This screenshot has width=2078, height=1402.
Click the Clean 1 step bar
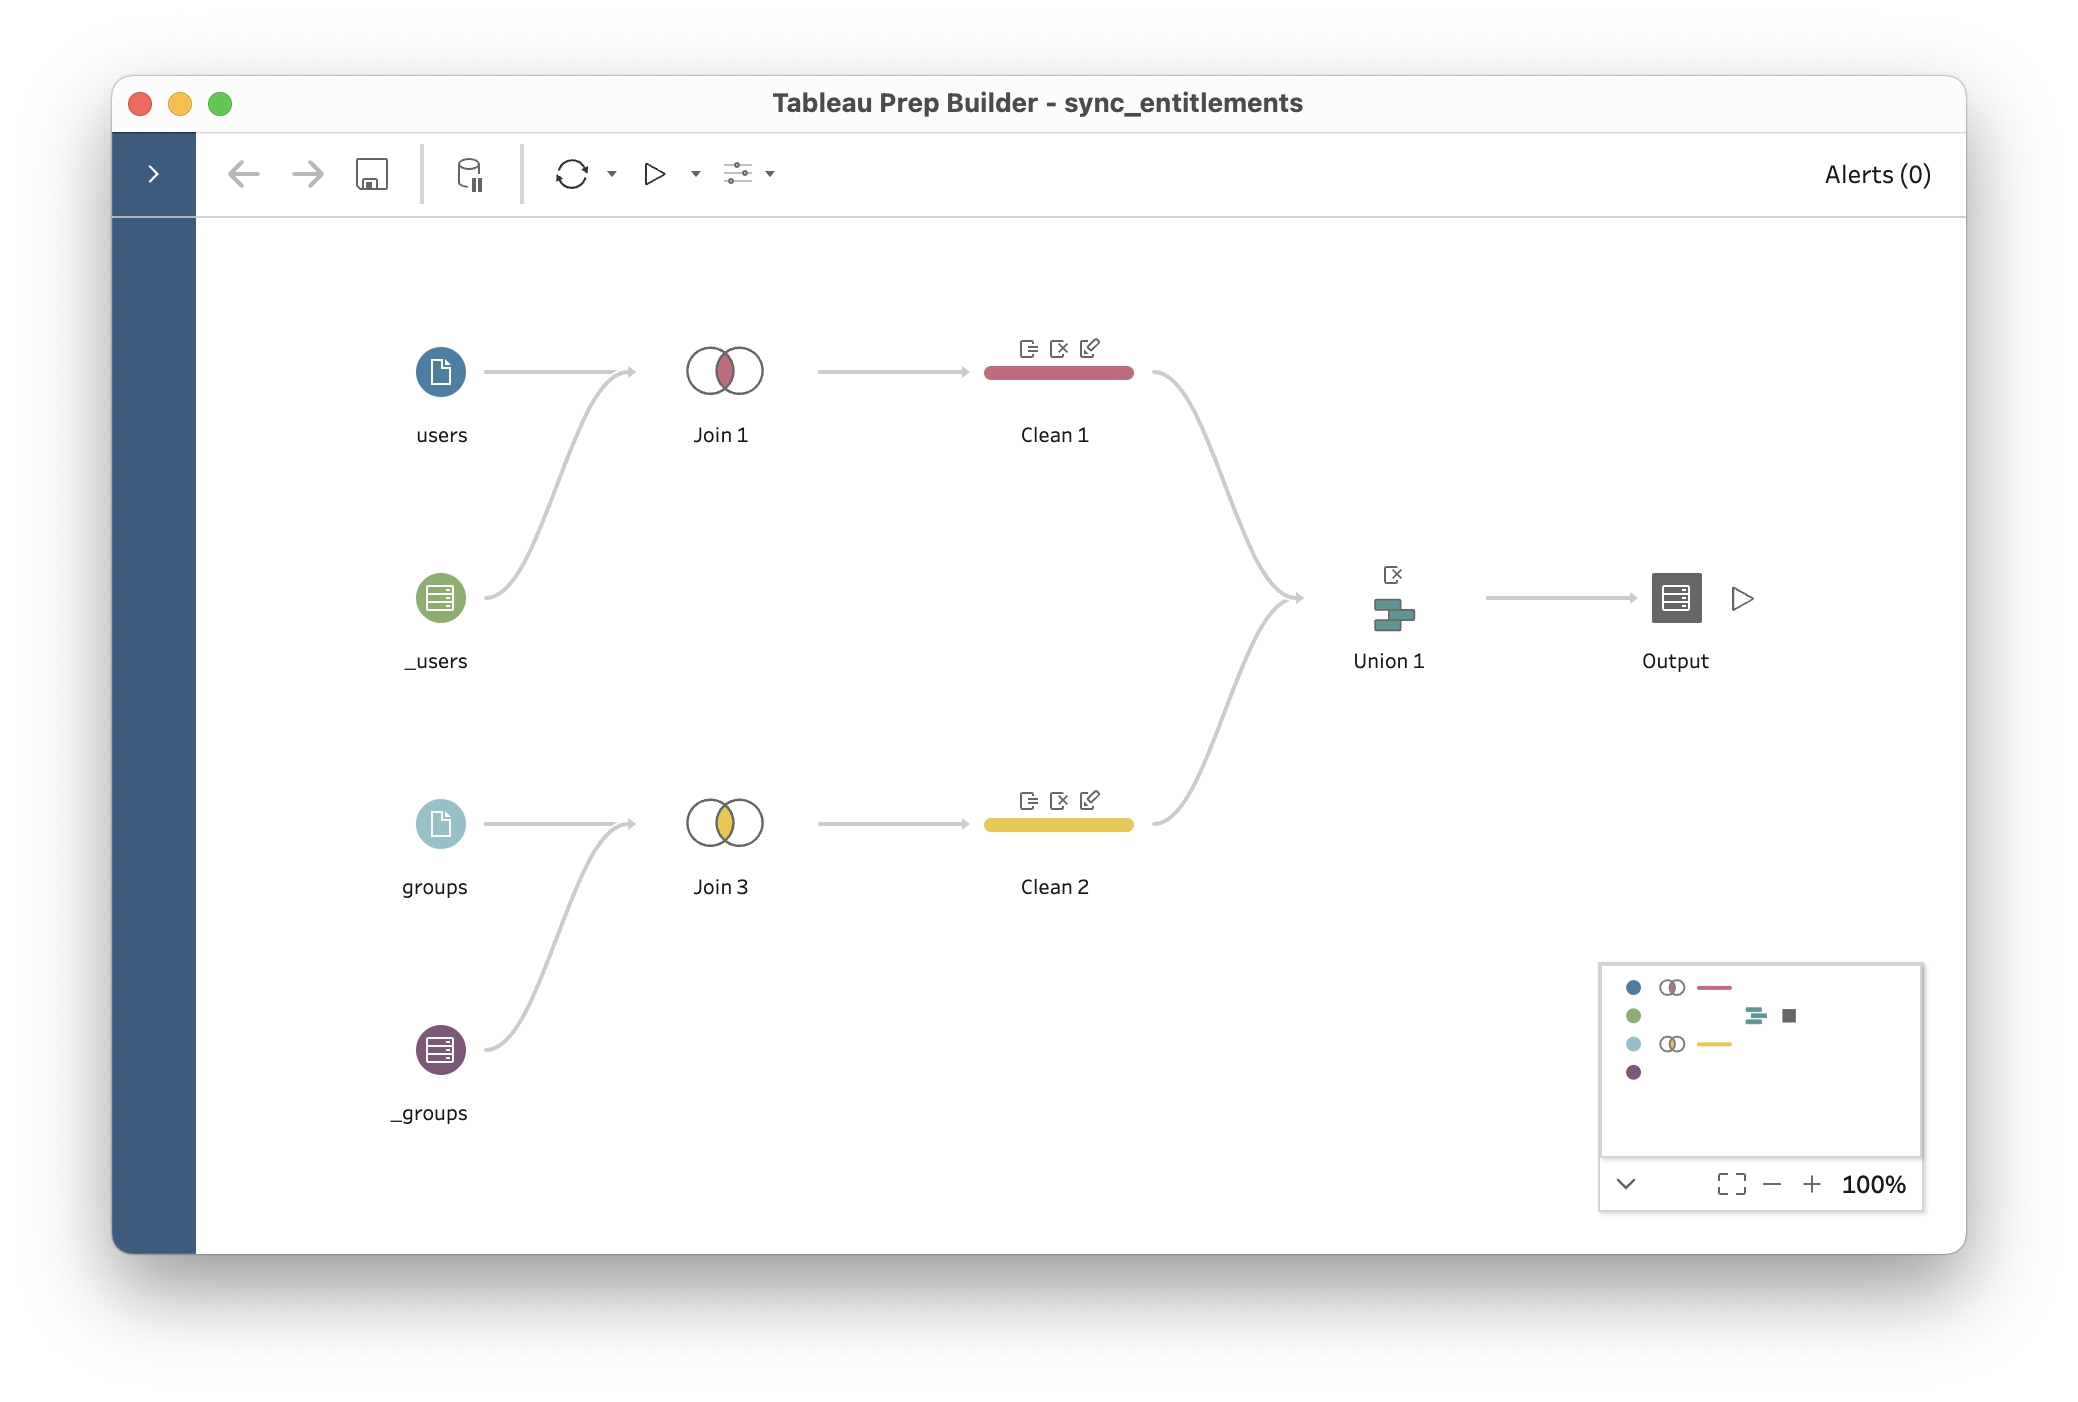[1058, 373]
